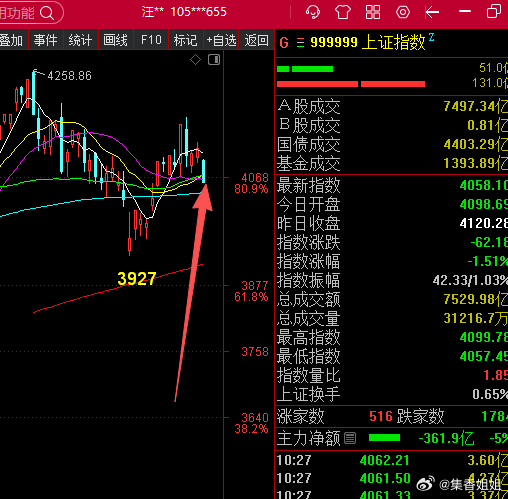
Task: Open the detail icon next to 主力净额
Action: (x=350, y=438)
